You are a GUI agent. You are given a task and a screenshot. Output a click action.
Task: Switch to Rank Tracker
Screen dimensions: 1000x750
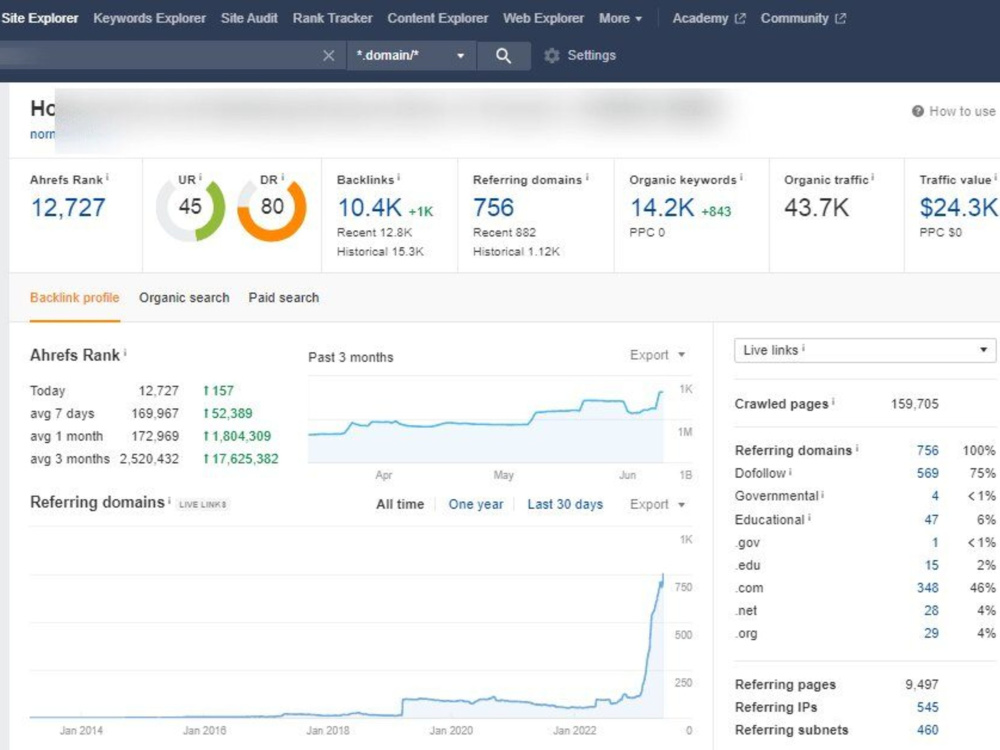[x=332, y=18]
